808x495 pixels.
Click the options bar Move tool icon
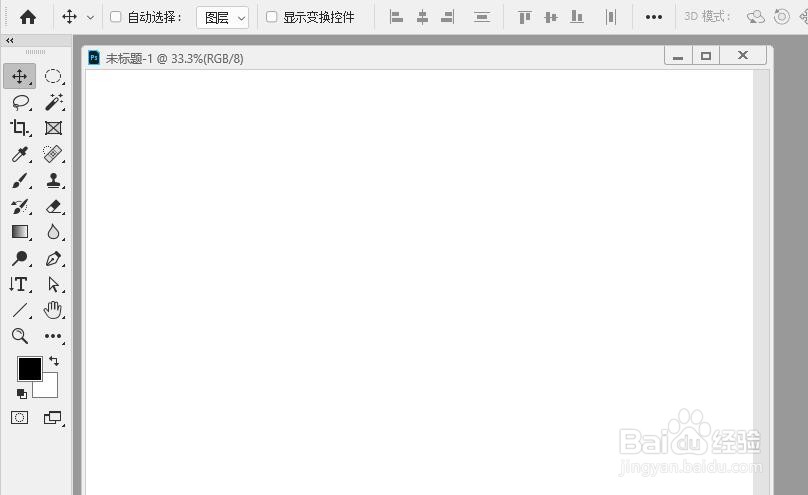tap(70, 17)
